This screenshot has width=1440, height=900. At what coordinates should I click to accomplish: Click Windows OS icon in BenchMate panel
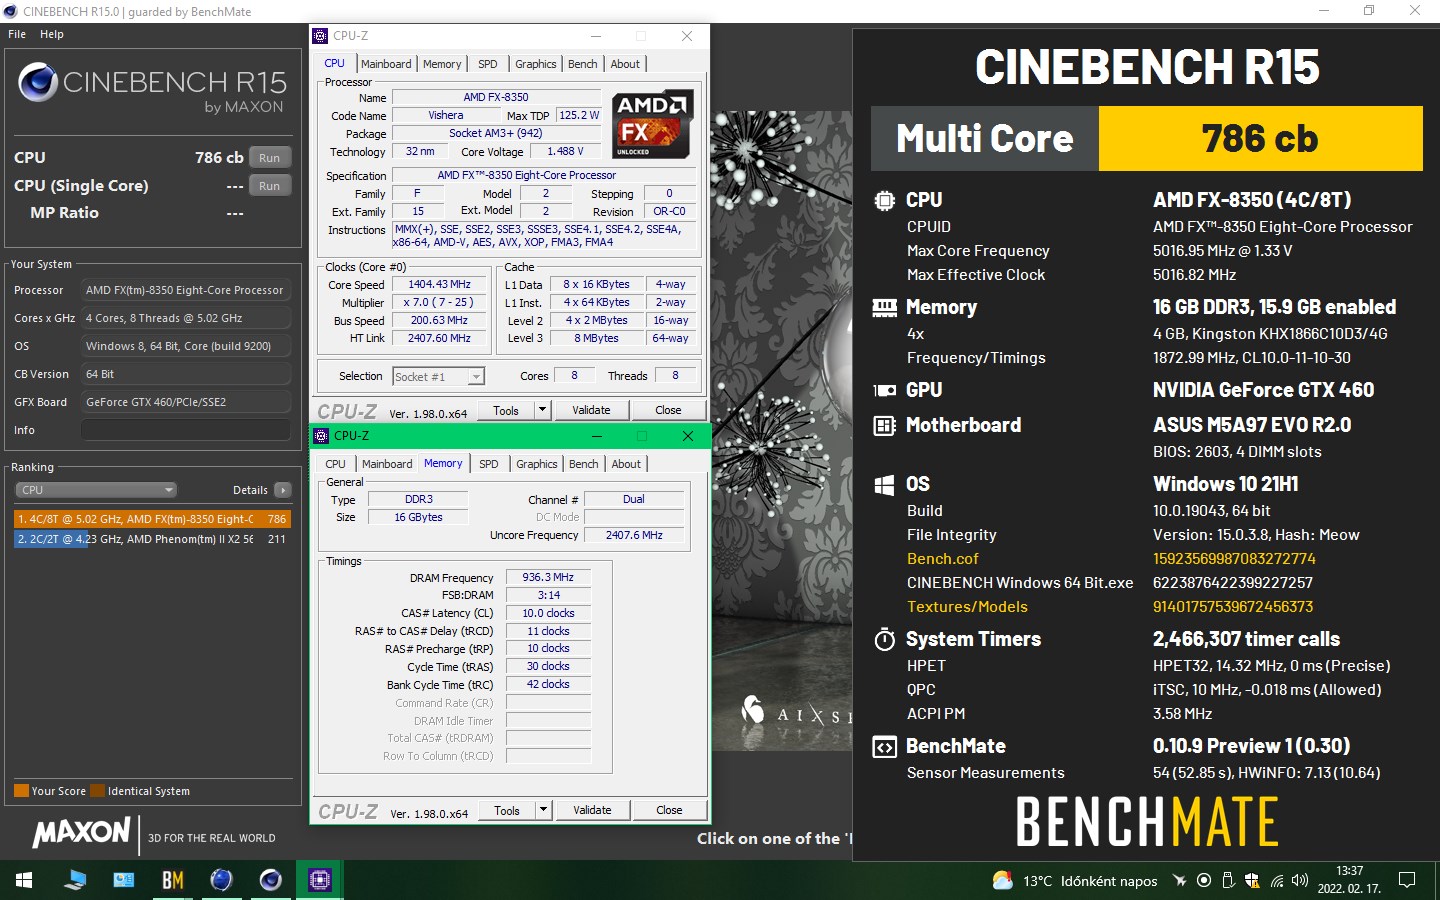tap(884, 485)
